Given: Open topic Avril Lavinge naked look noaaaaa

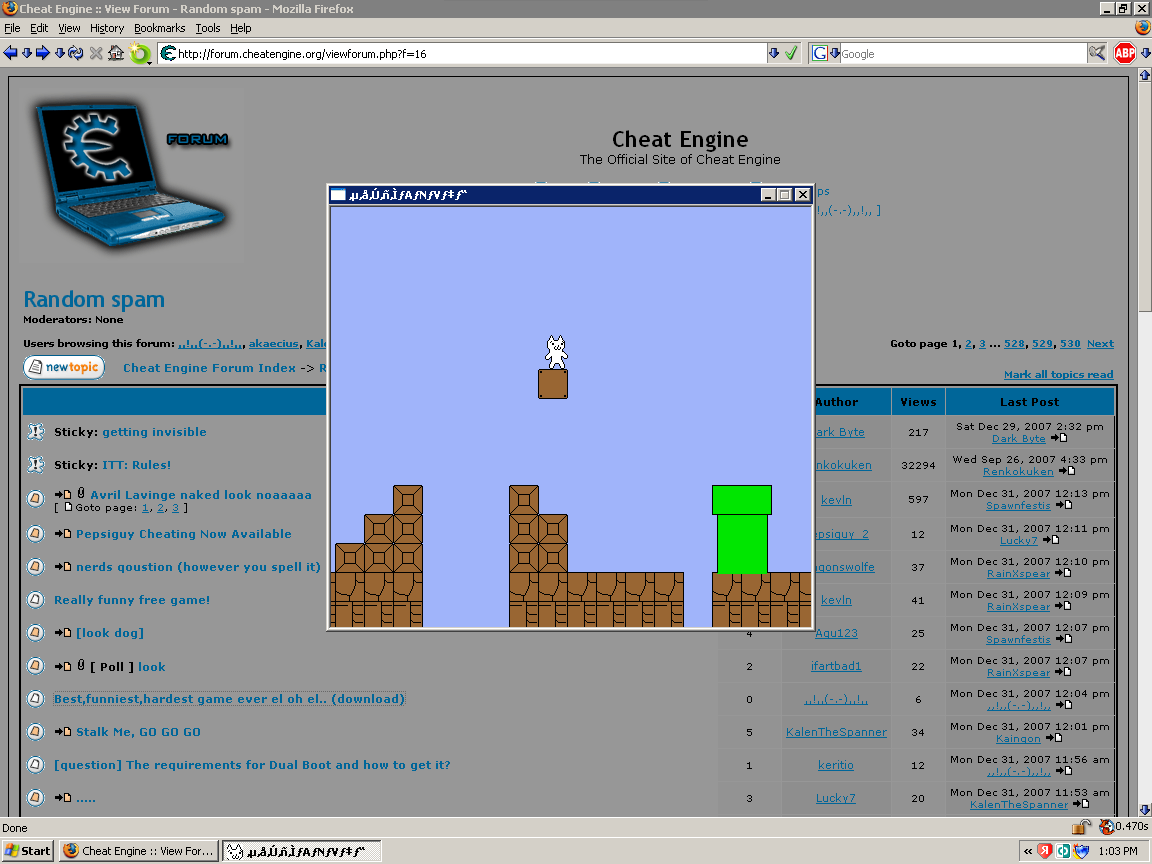Looking at the screenshot, I should [x=201, y=494].
